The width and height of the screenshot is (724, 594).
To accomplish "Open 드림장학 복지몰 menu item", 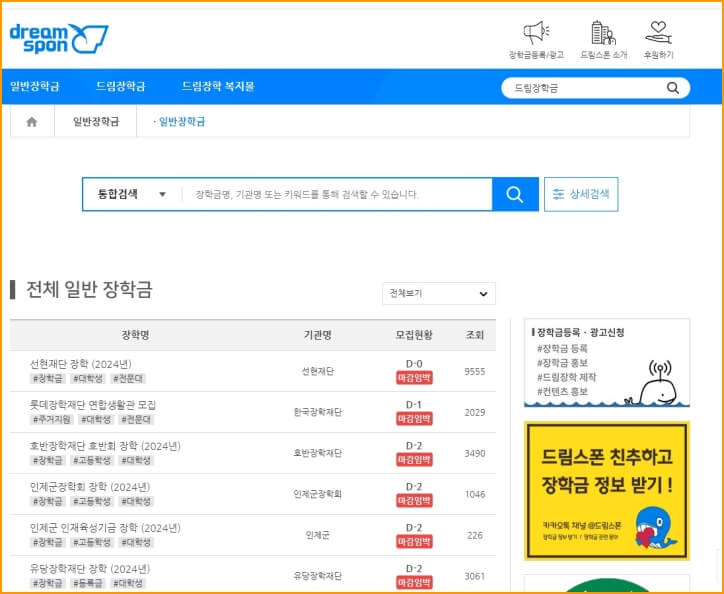I will pos(218,86).
